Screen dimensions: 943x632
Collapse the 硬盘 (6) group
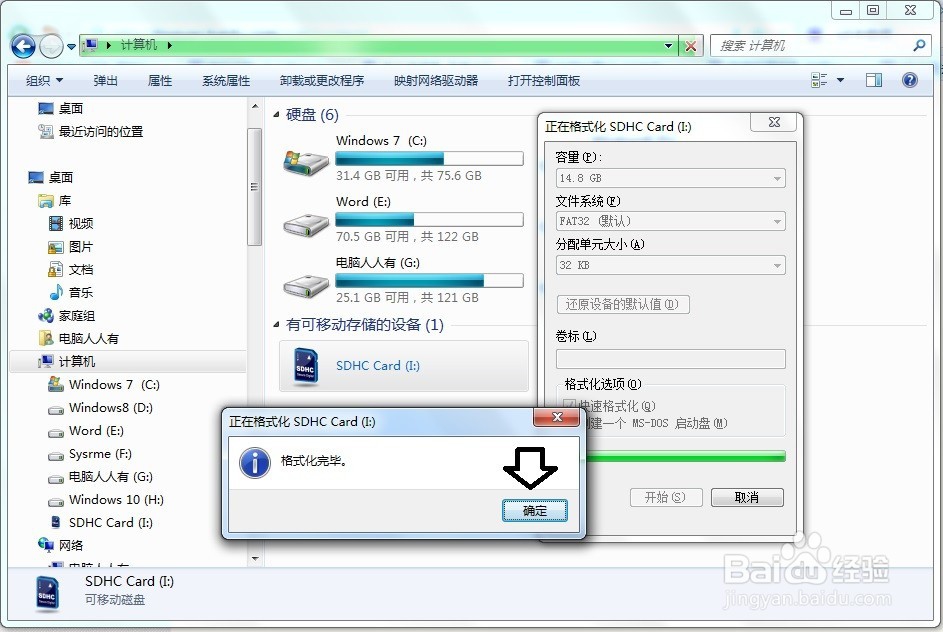(276, 114)
